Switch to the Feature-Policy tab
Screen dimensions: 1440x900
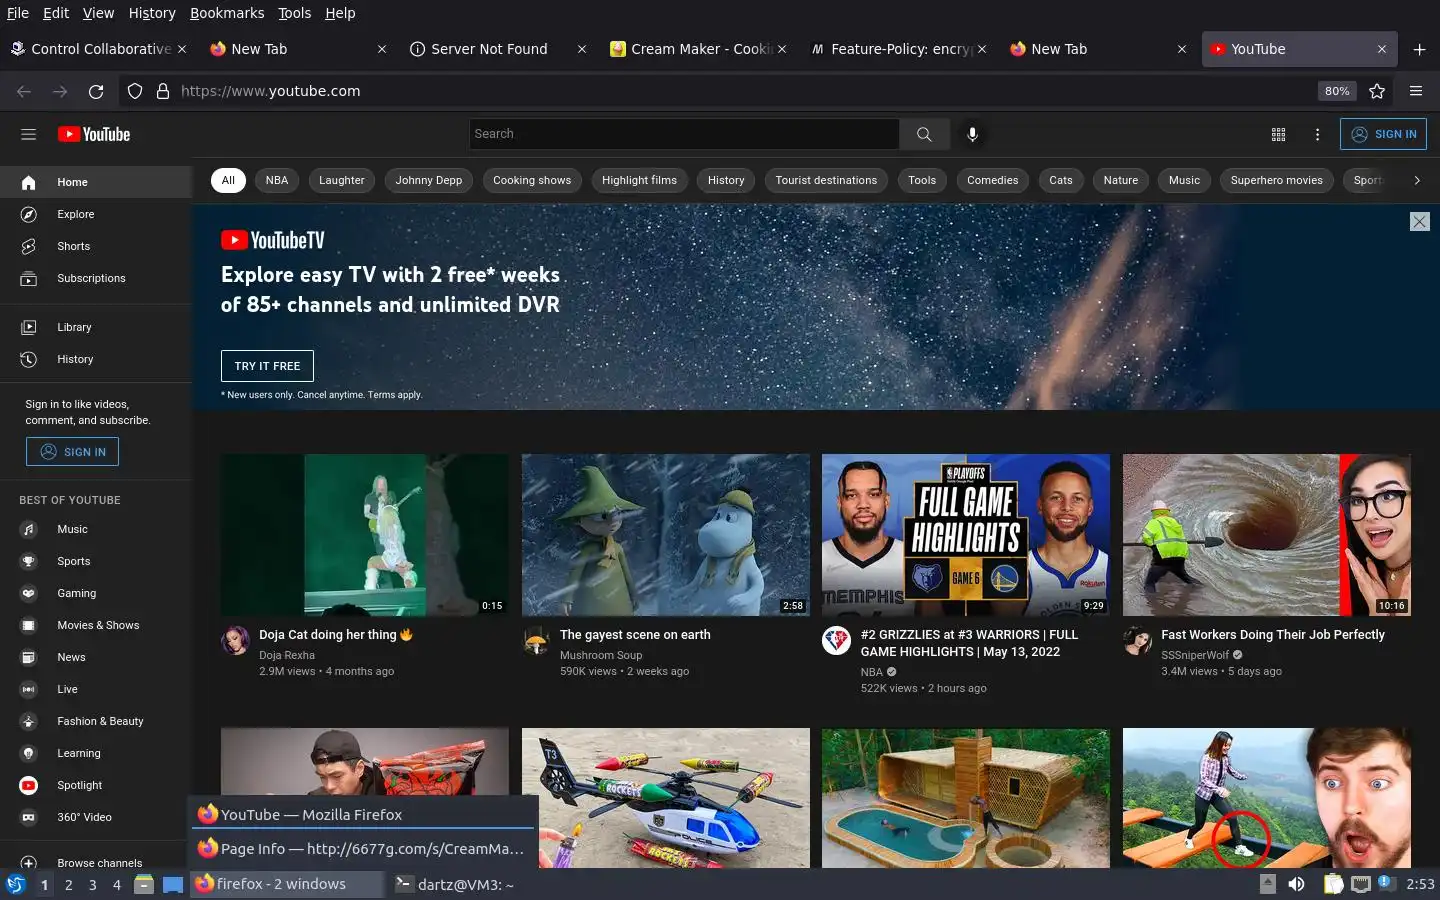(898, 49)
